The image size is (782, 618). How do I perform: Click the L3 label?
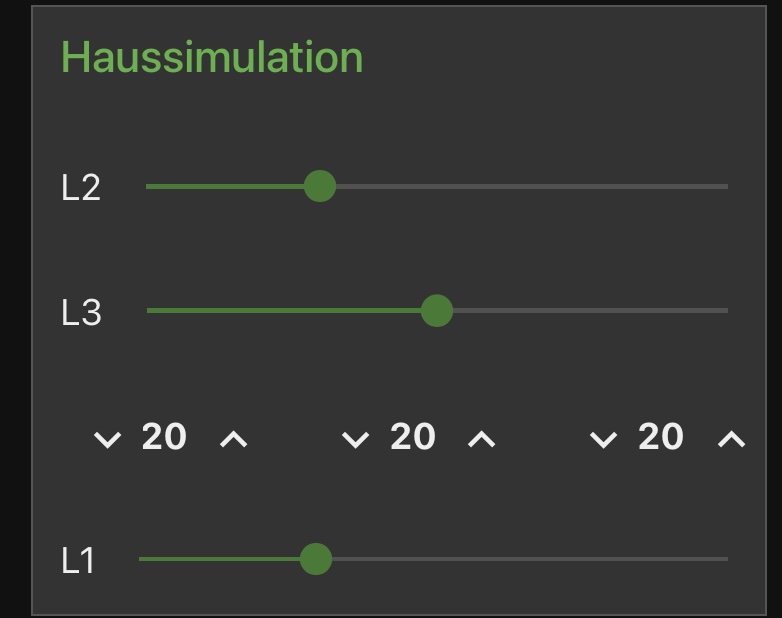[81, 313]
